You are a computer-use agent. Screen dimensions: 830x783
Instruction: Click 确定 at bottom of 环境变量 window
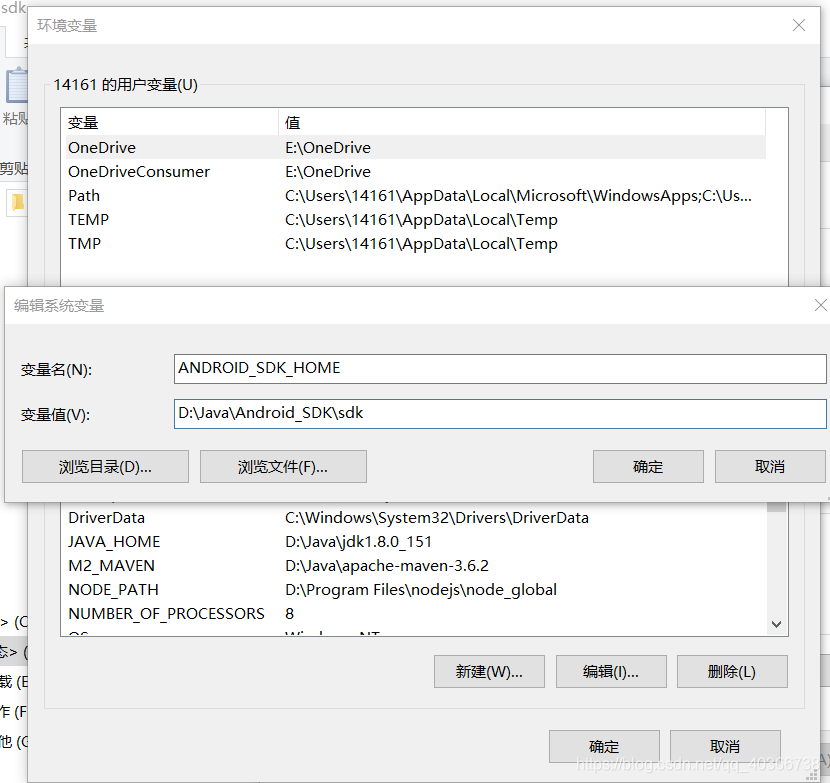[x=604, y=746]
